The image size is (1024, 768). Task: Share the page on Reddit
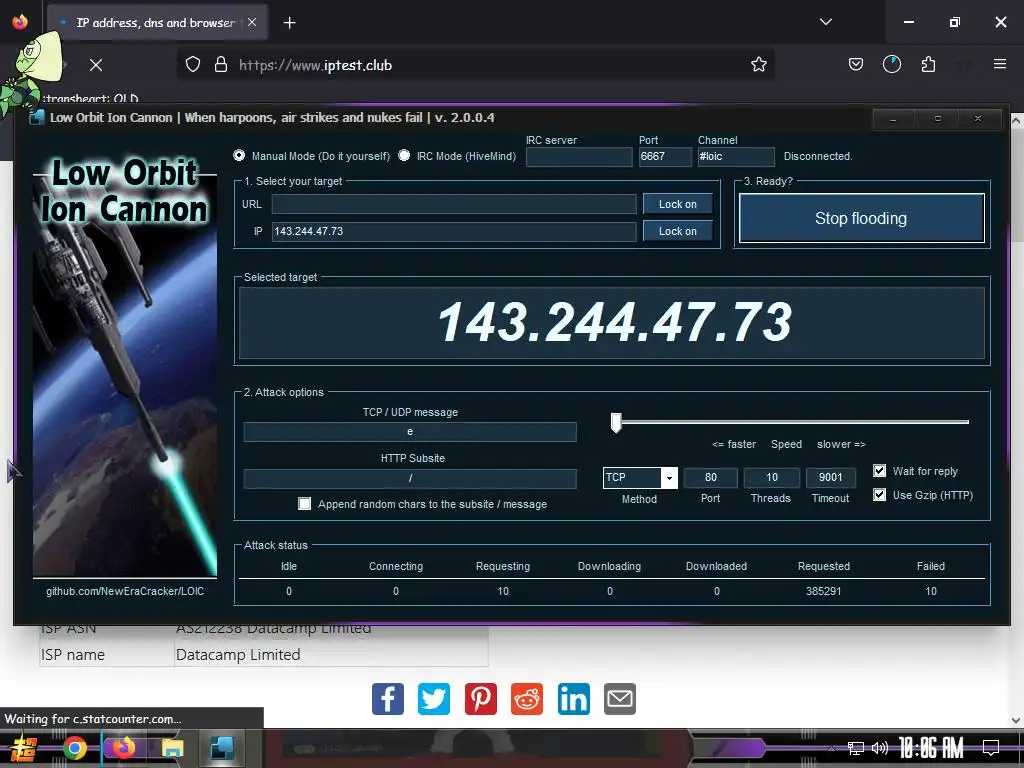coord(527,699)
